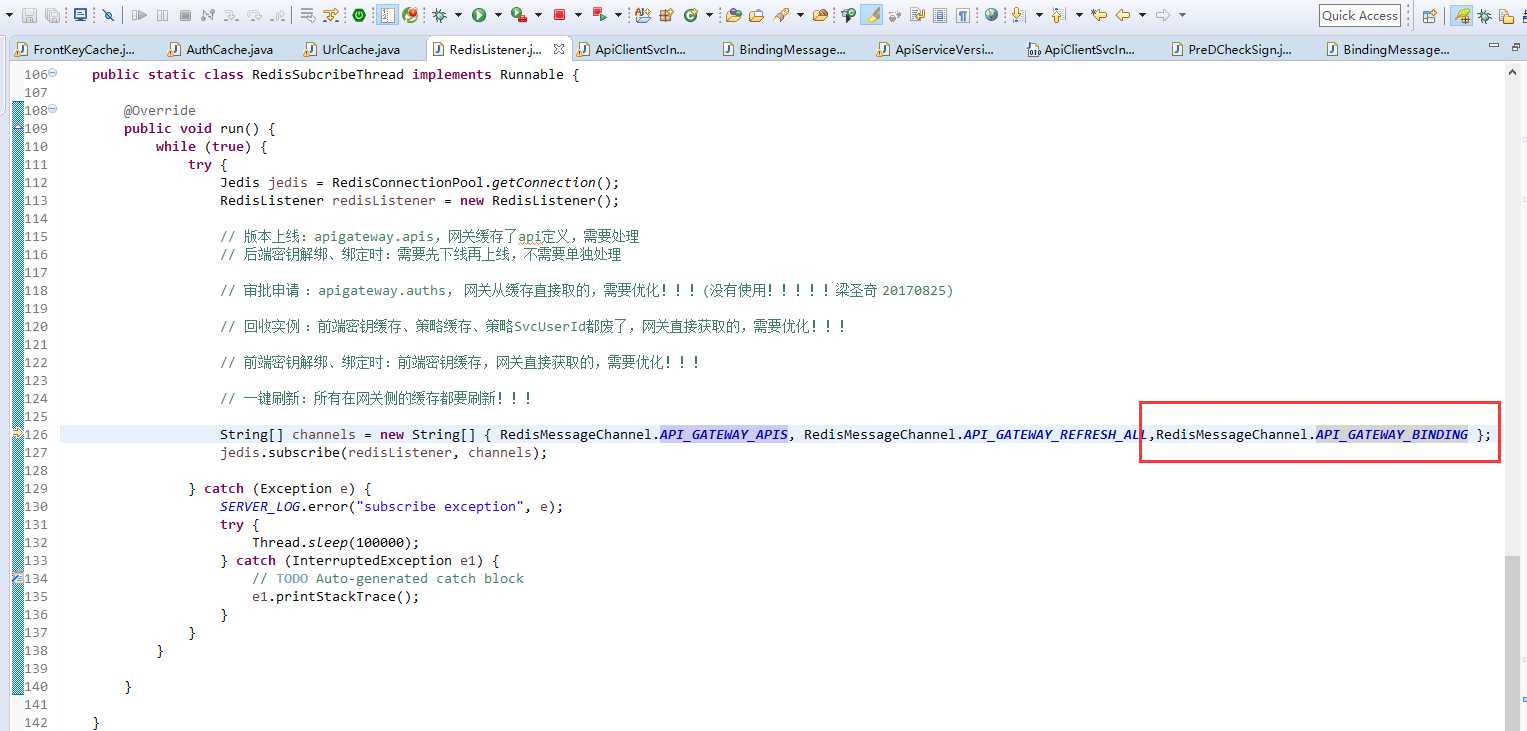This screenshot has width=1527, height=731.
Task: Click the Drop to Frame icon
Action: pos(308,15)
